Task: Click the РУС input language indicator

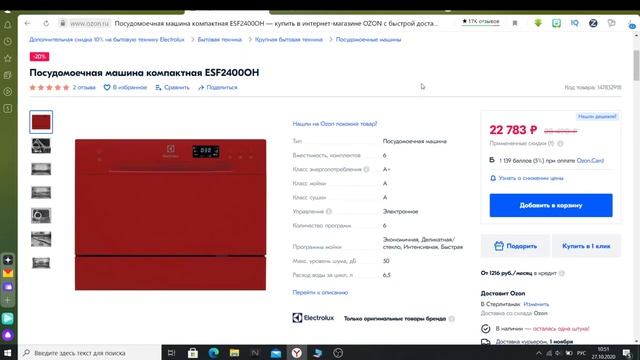Action: click(581, 353)
